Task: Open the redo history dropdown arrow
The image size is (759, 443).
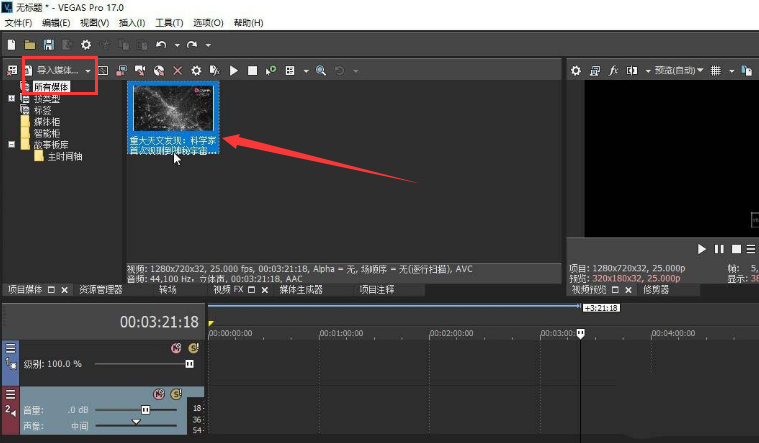Action: click(x=208, y=46)
